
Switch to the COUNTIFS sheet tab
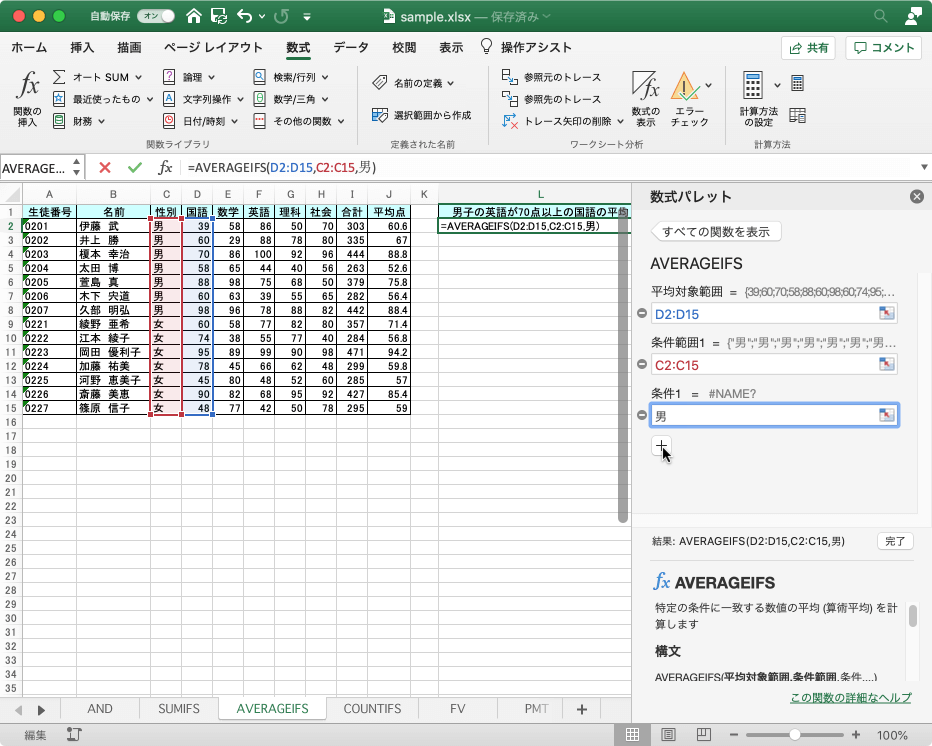(x=372, y=709)
